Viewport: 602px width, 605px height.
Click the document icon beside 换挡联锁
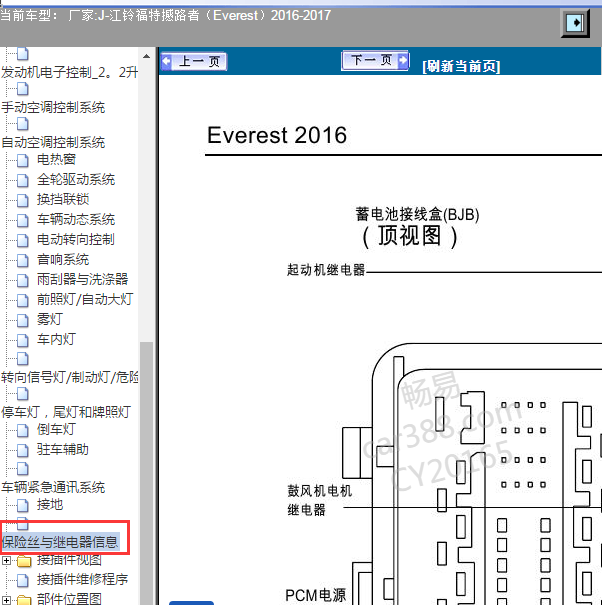(x=23, y=200)
